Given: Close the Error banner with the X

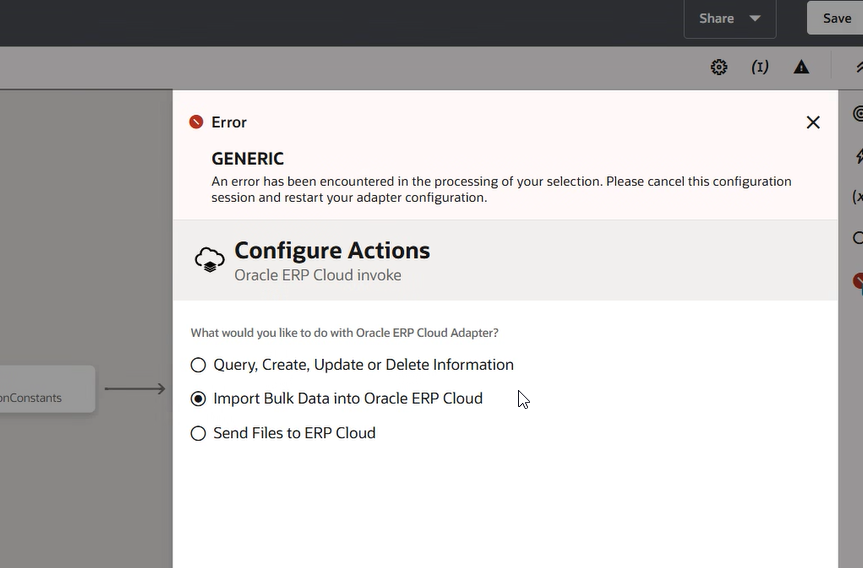Looking at the screenshot, I should coord(813,122).
